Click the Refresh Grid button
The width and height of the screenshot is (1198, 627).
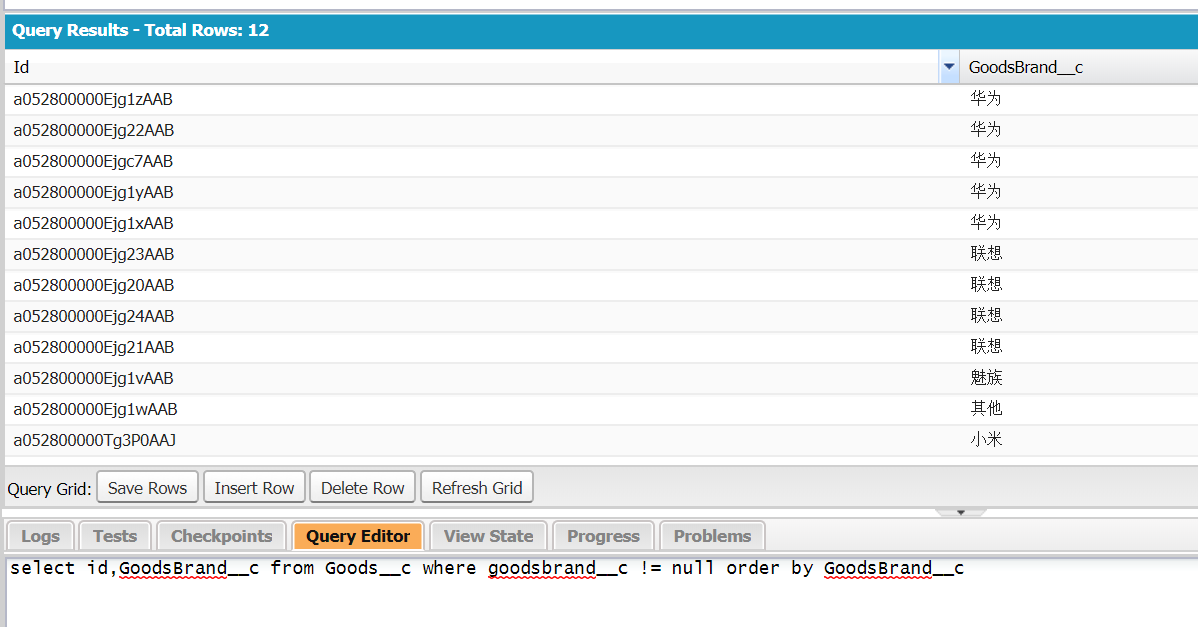coord(477,488)
